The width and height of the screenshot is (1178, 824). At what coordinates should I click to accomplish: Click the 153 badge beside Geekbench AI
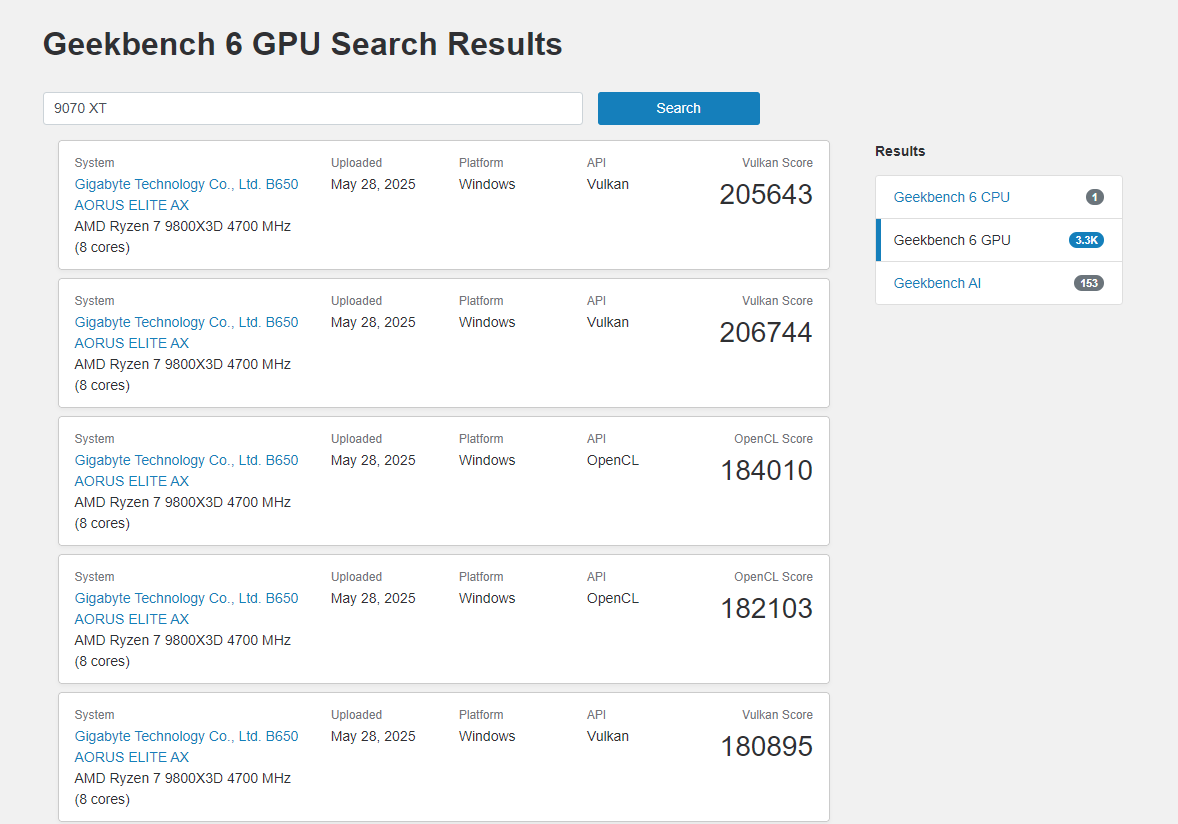click(1089, 283)
